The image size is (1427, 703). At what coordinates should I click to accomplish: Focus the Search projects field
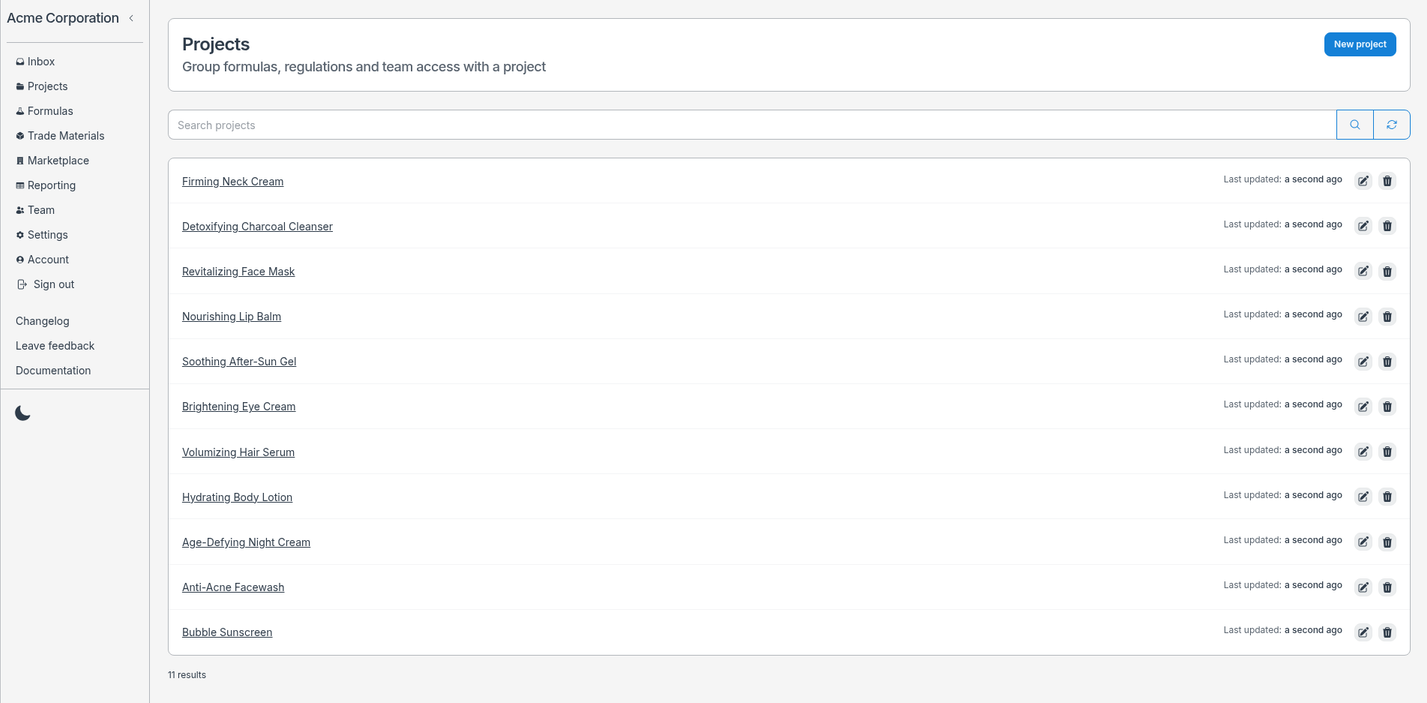[x=752, y=125]
